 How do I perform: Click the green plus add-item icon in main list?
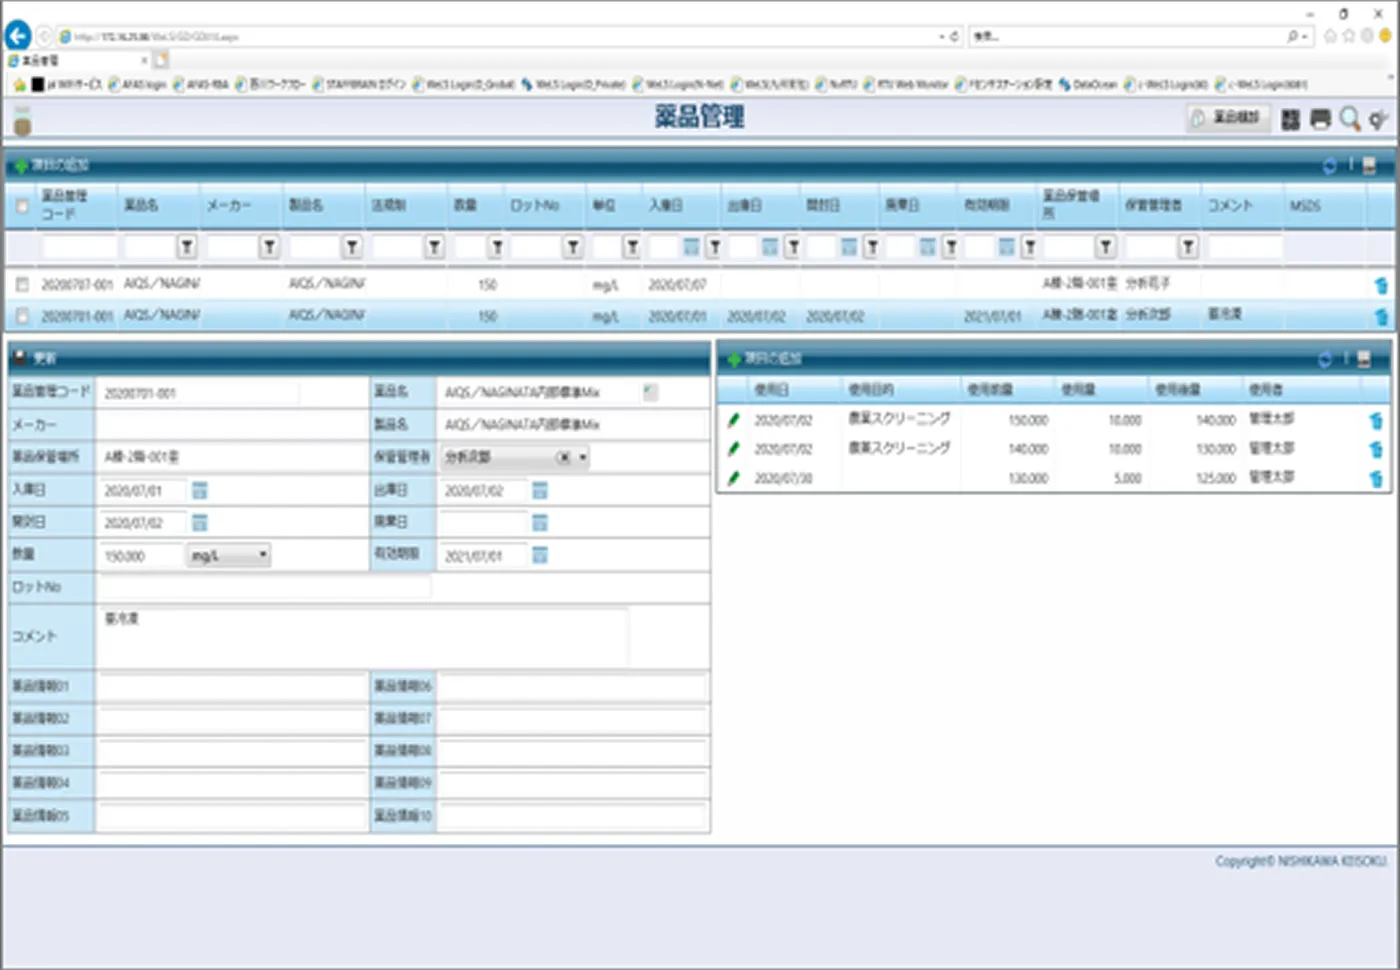click(x=20, y=165)
